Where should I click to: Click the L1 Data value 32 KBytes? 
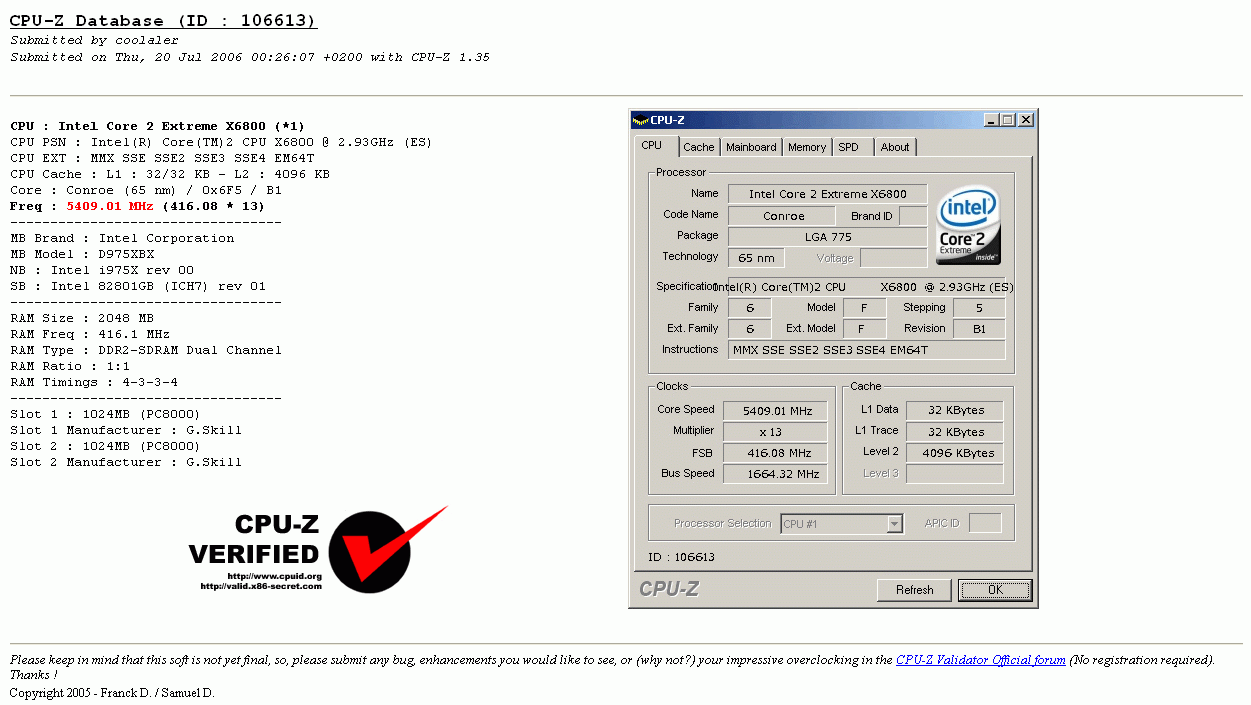click(954, 410)
